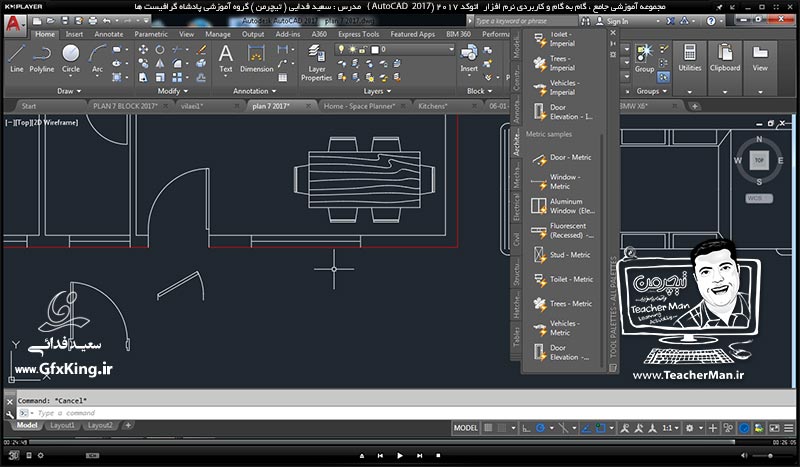Toggle the layer freeze sun icon
Screen dimensions: 800x467
tap(352, 50)
